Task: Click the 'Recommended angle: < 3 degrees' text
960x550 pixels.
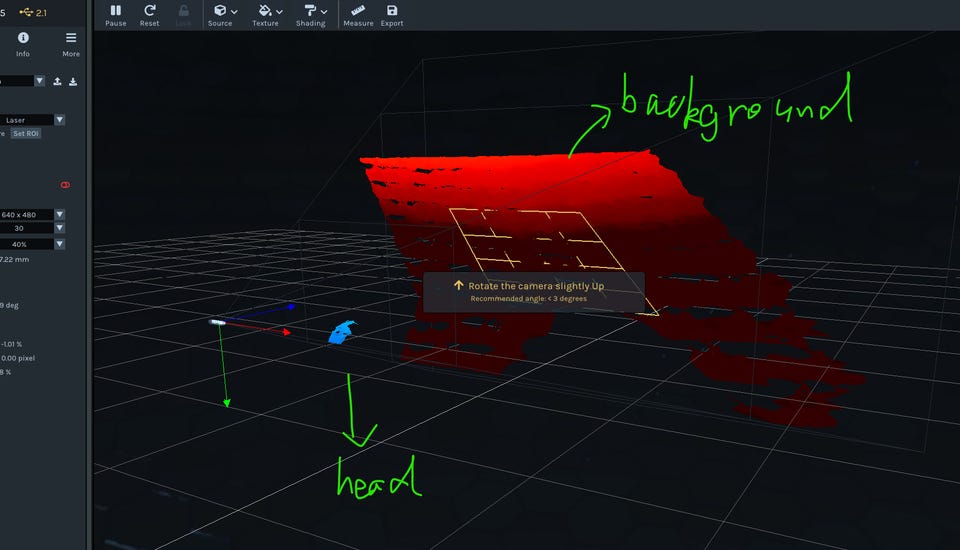Action: coord(528,299)
